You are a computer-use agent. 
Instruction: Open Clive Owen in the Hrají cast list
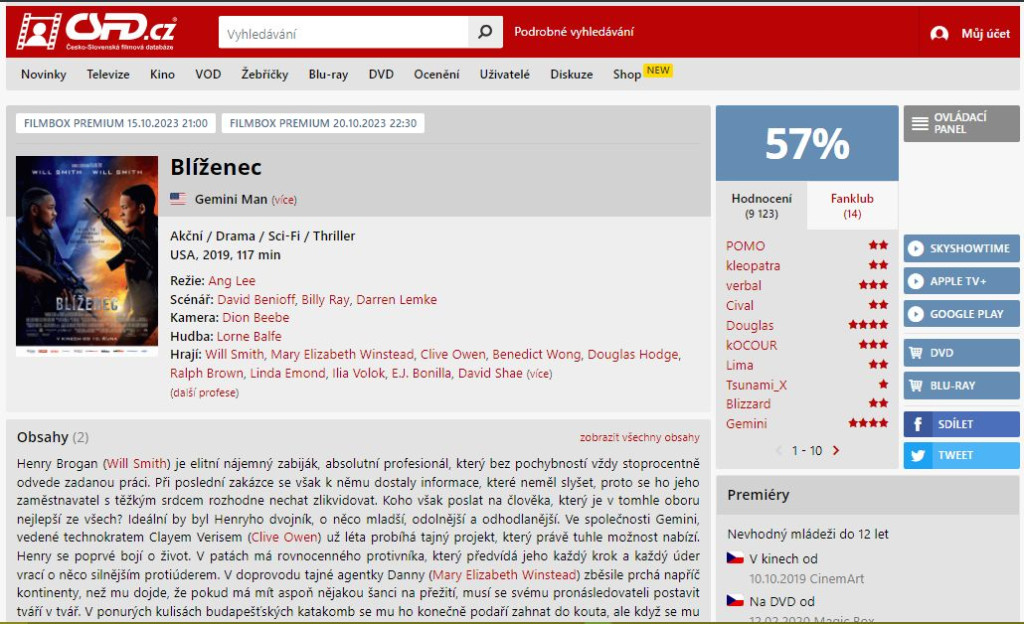tap(453, 354)
